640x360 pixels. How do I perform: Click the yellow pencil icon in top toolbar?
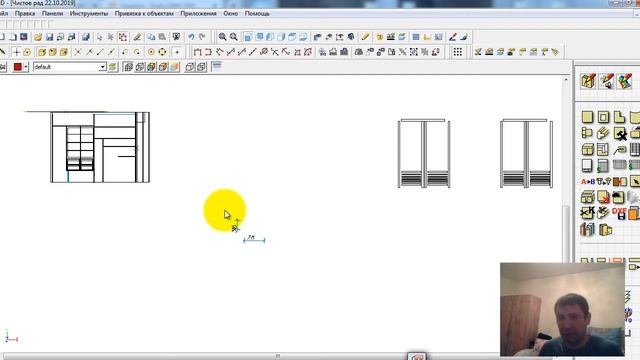pos(366,37)
